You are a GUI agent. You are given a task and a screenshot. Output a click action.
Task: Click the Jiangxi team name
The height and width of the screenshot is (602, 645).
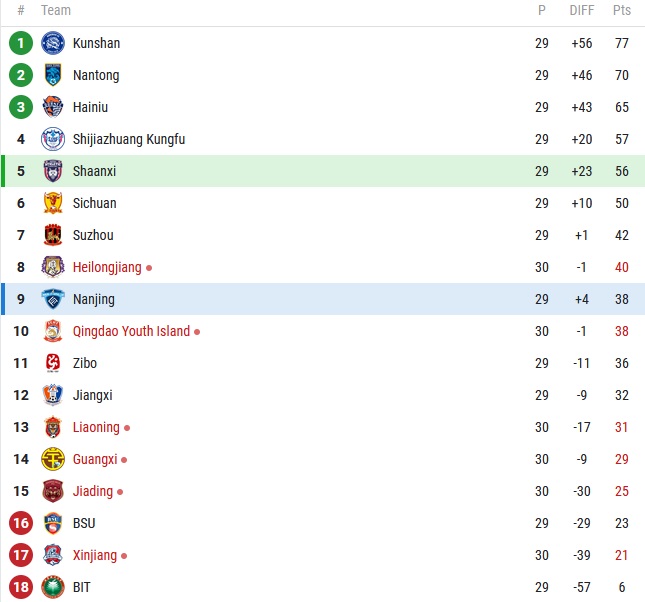point(93,395)
